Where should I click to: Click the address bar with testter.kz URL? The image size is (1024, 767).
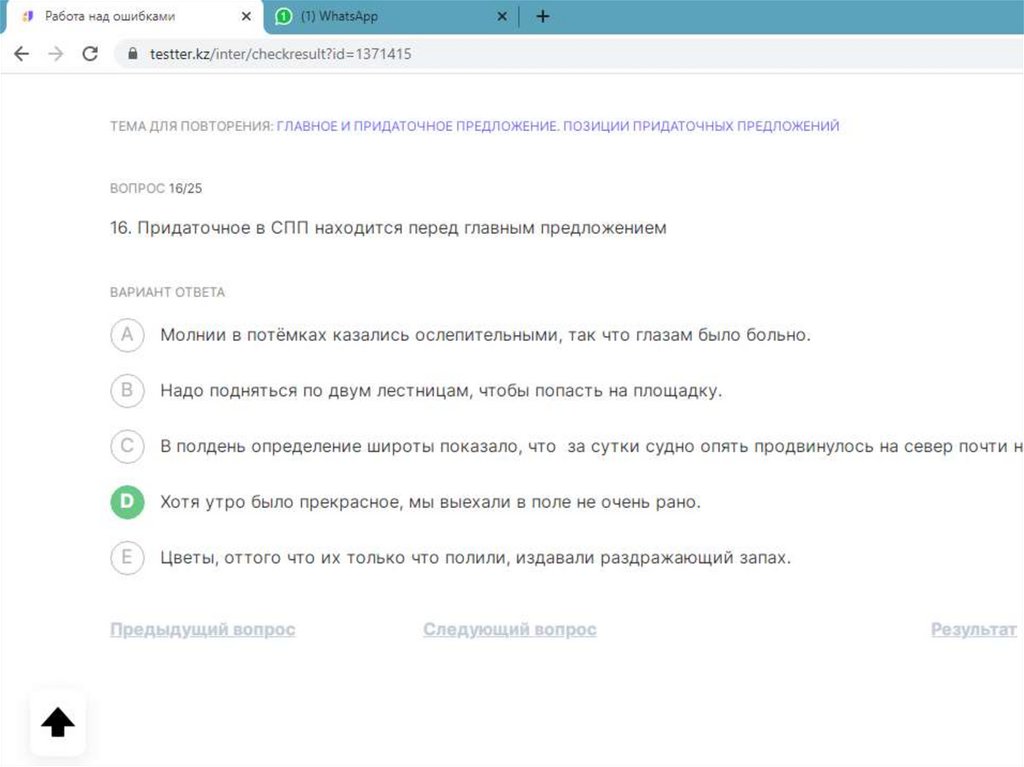point(568,54)
